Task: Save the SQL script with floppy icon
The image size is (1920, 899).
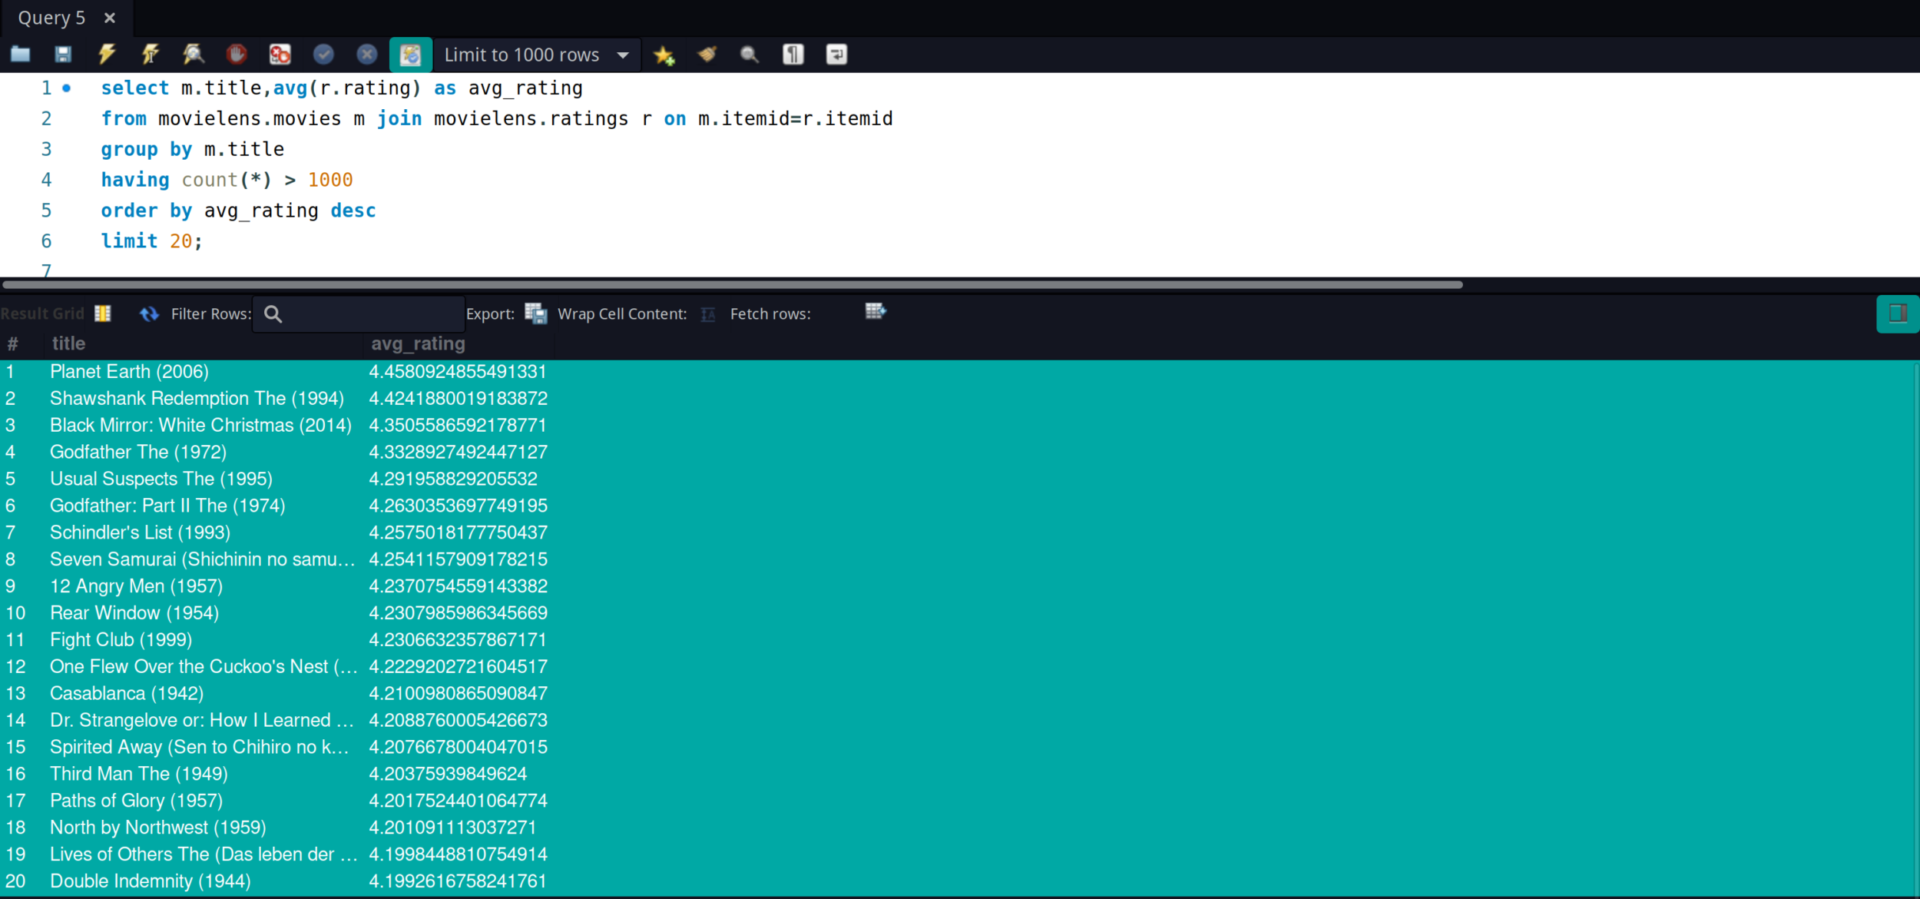Action: [63, 55]
